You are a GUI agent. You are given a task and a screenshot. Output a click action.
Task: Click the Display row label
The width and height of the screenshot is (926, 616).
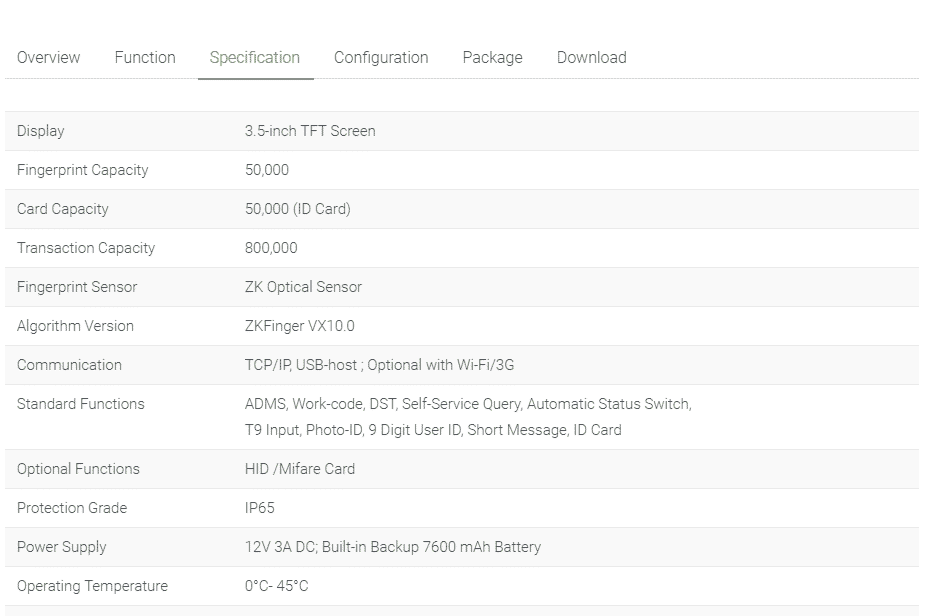click(41, 131)
